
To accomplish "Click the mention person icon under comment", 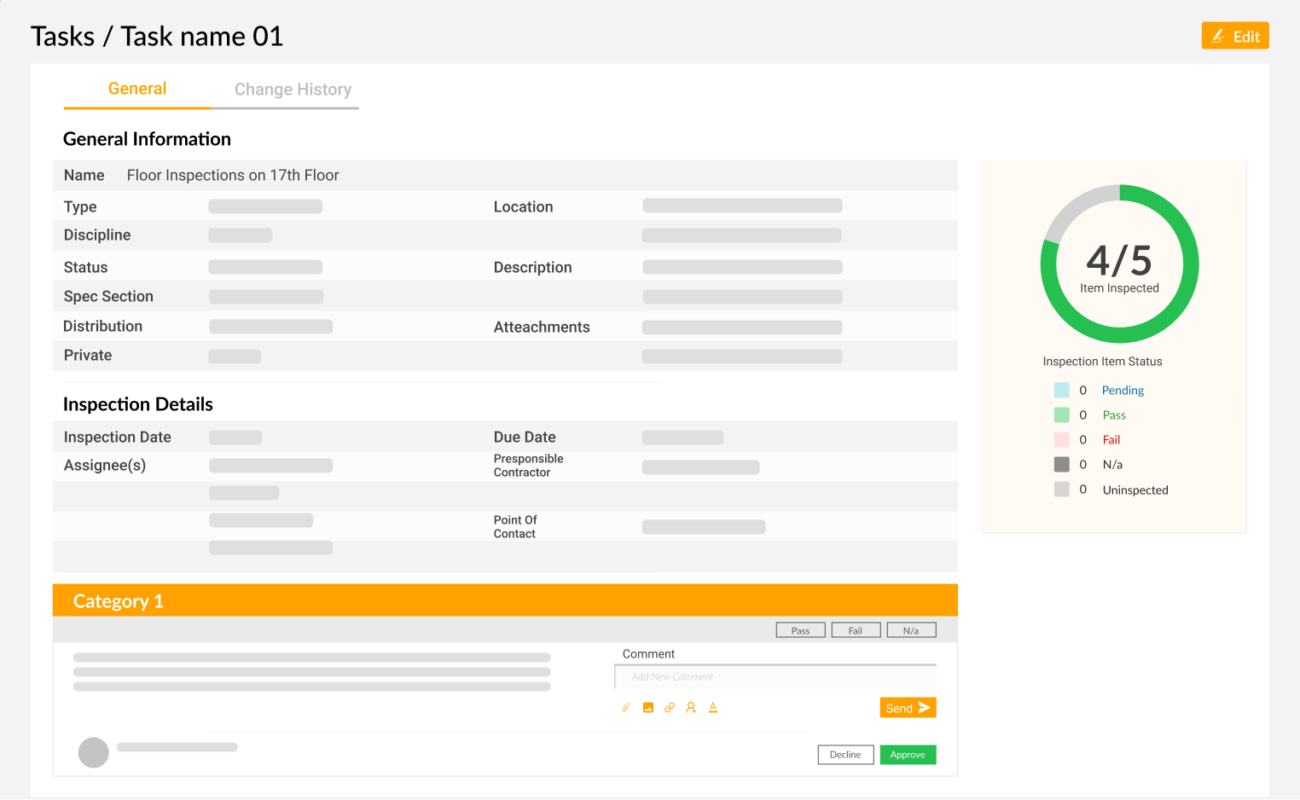I will pos(691,708).
